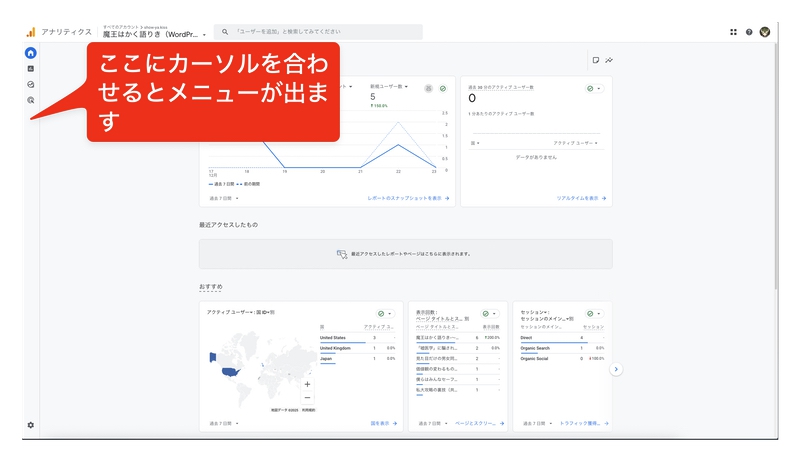Click the アナリティクス product name
This screenshot has width=800, height=462.
tap(66, 32)
